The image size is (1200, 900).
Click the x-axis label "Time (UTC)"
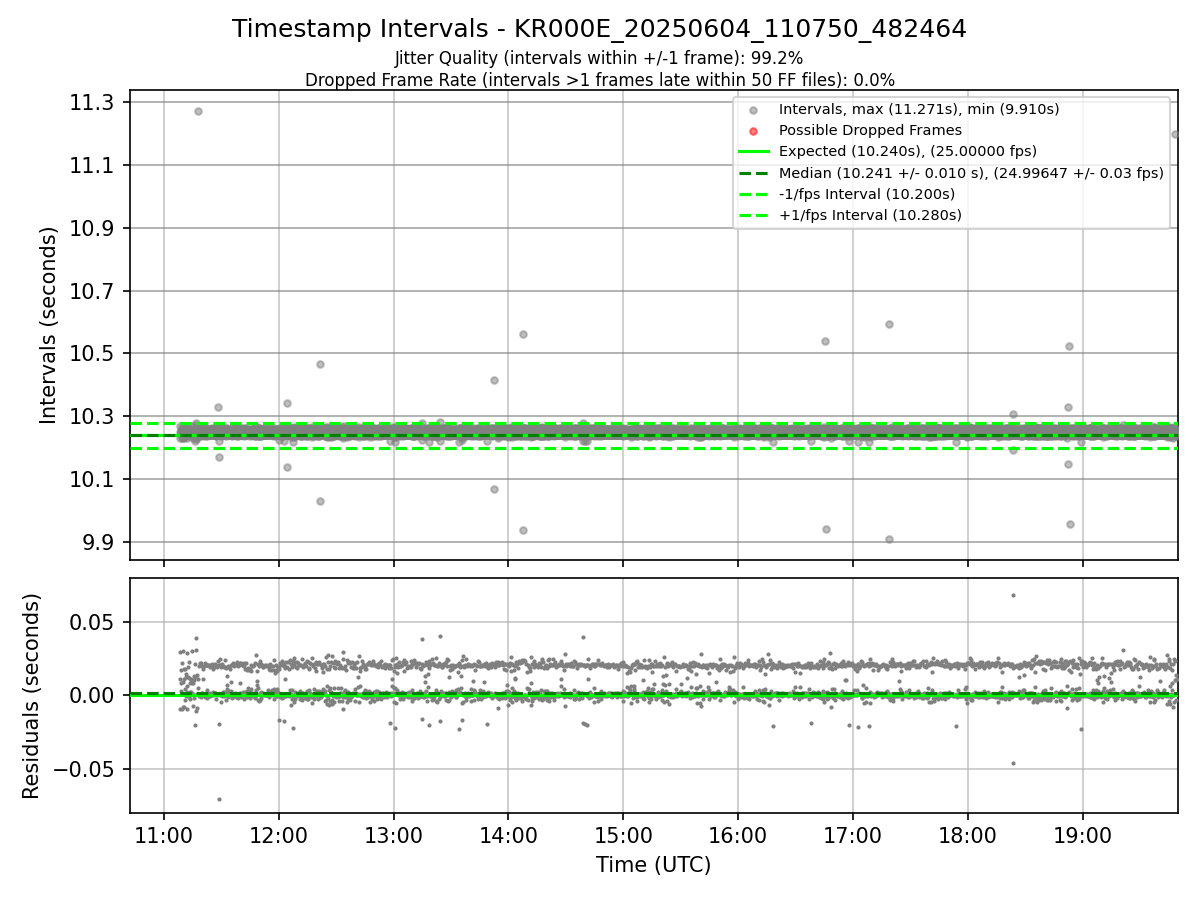653,865
